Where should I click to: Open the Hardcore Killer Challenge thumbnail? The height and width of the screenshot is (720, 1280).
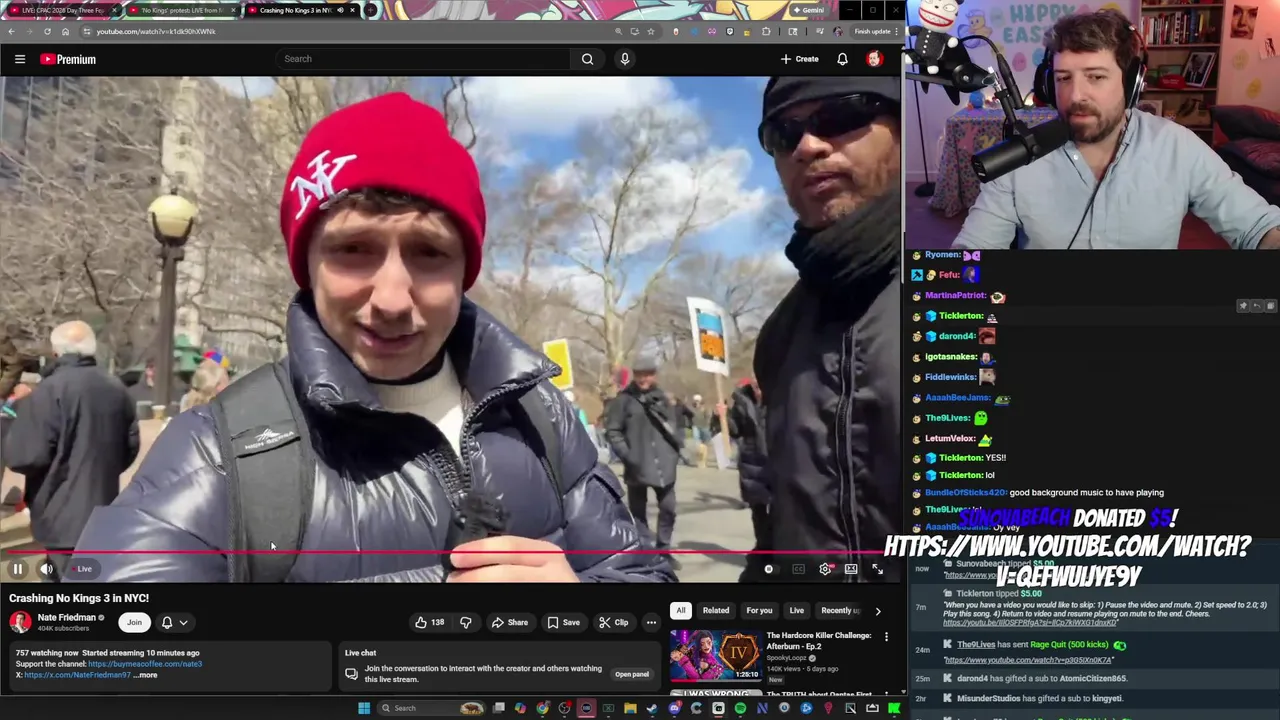715,655
